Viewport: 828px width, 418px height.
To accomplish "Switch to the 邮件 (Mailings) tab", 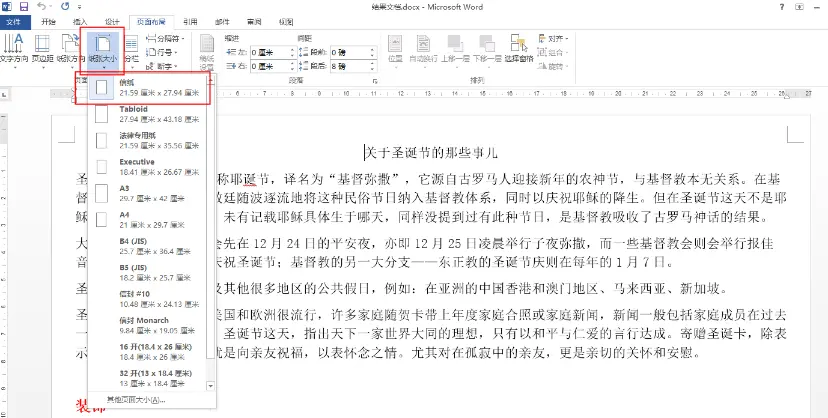I will point(222,22).
